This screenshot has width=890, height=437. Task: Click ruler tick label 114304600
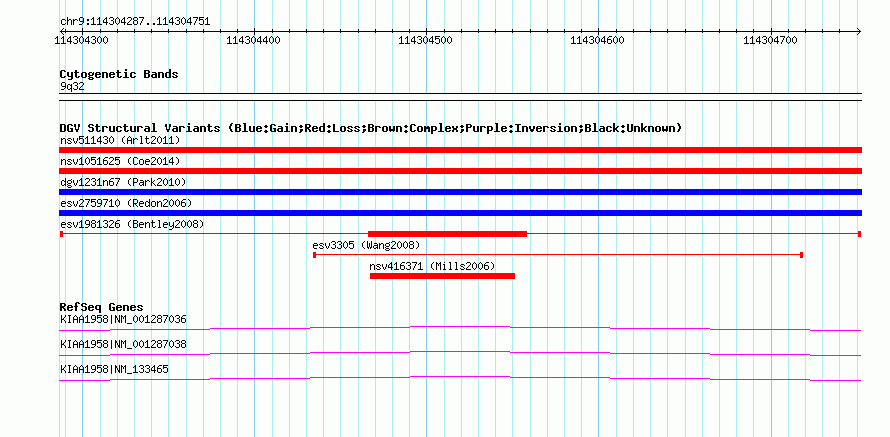click(598, 40)
